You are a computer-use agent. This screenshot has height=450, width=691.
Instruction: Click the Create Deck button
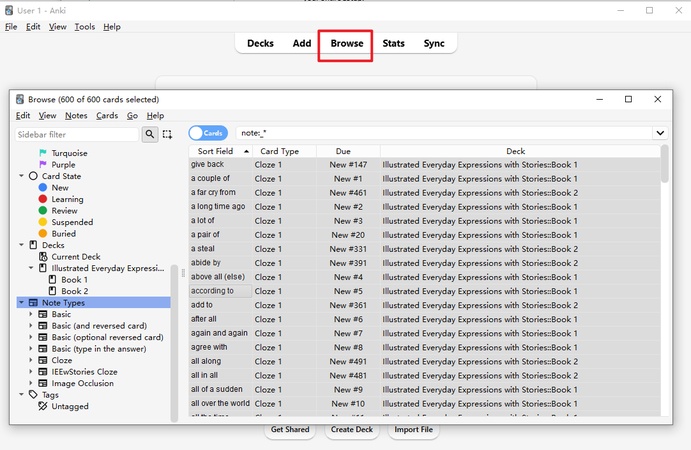click(x=352, y=430)
